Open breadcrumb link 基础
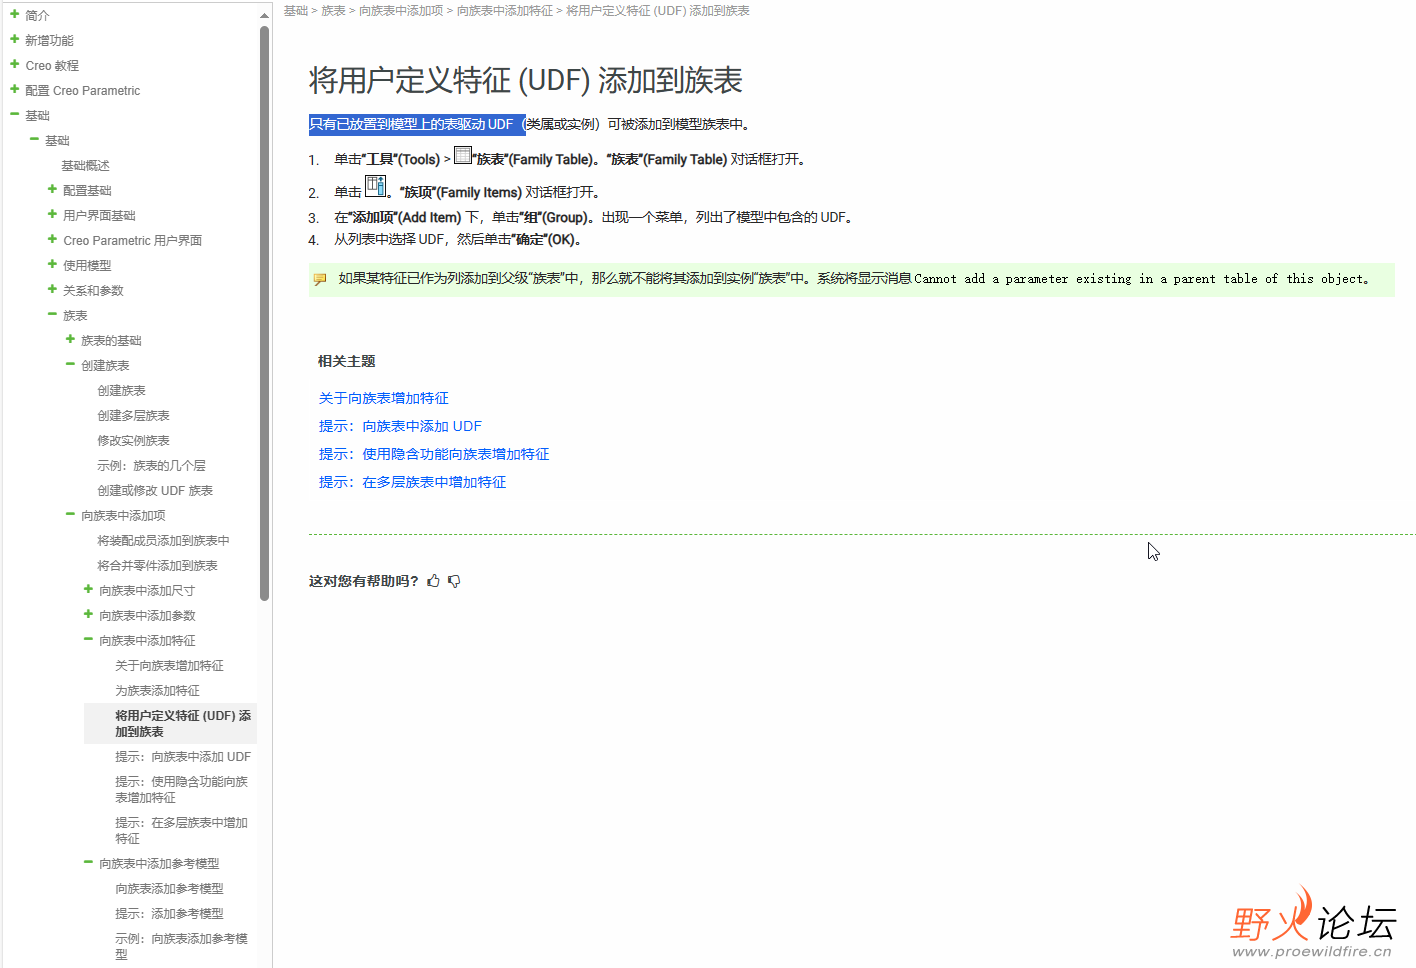 click(296, 11)
